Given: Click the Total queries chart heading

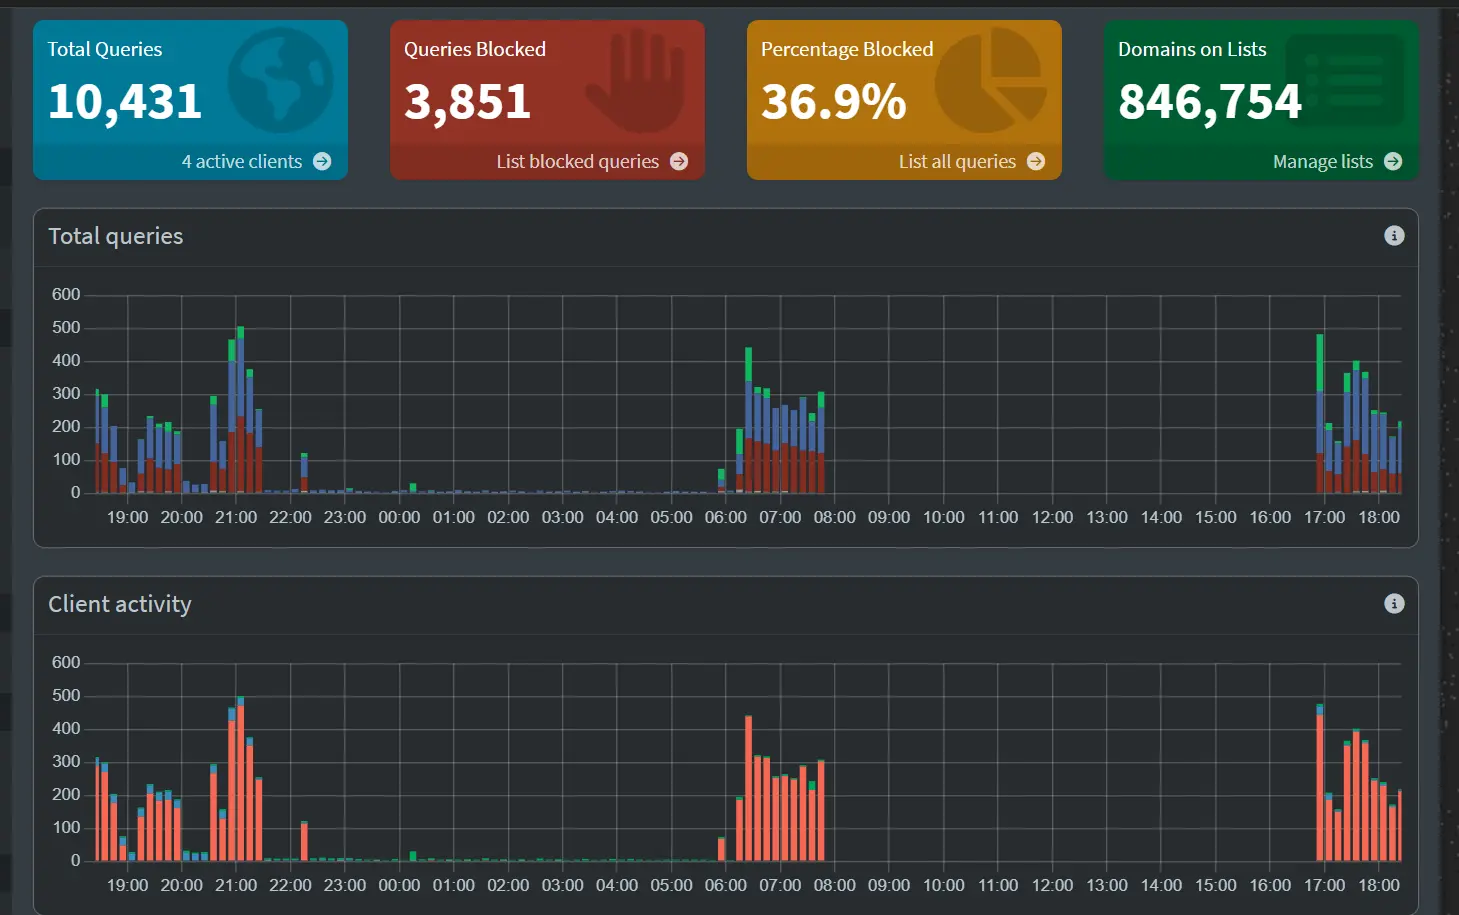Looking at the screenshot, I should pos(115,236).
